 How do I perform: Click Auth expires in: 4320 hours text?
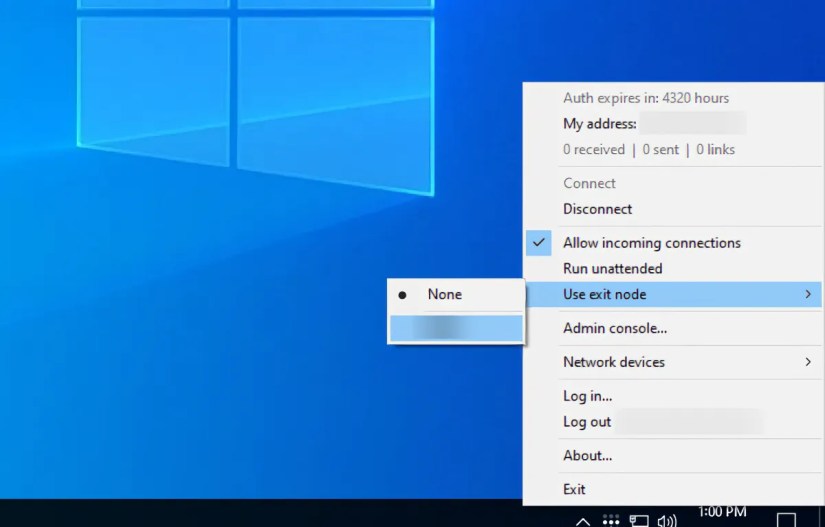point(646,98)
